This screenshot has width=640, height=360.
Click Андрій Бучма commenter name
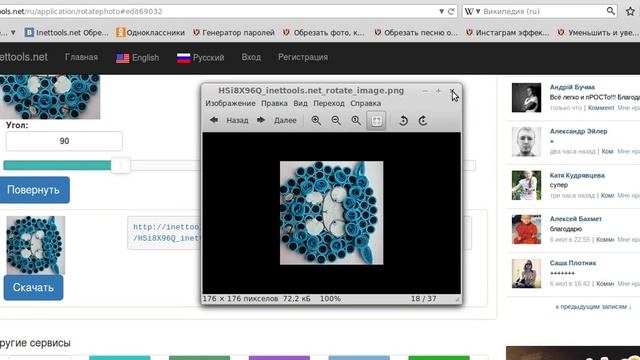[x=572, y=87]
